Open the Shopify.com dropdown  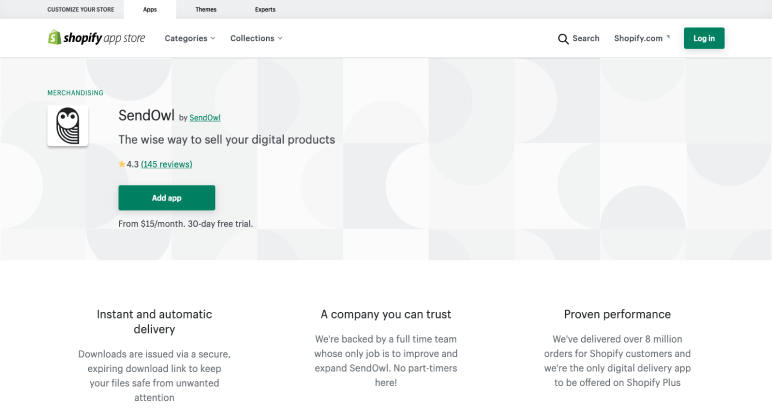(642, 38)
